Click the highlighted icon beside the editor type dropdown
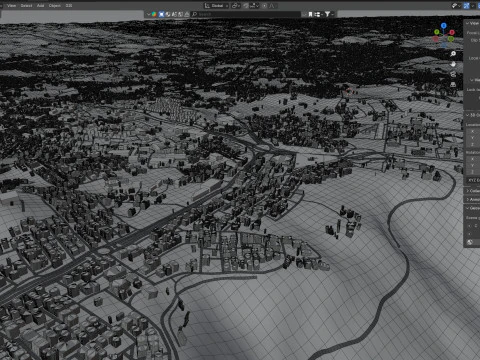The width and height of the screenshot is (480, 360). [x=161, y=14]
